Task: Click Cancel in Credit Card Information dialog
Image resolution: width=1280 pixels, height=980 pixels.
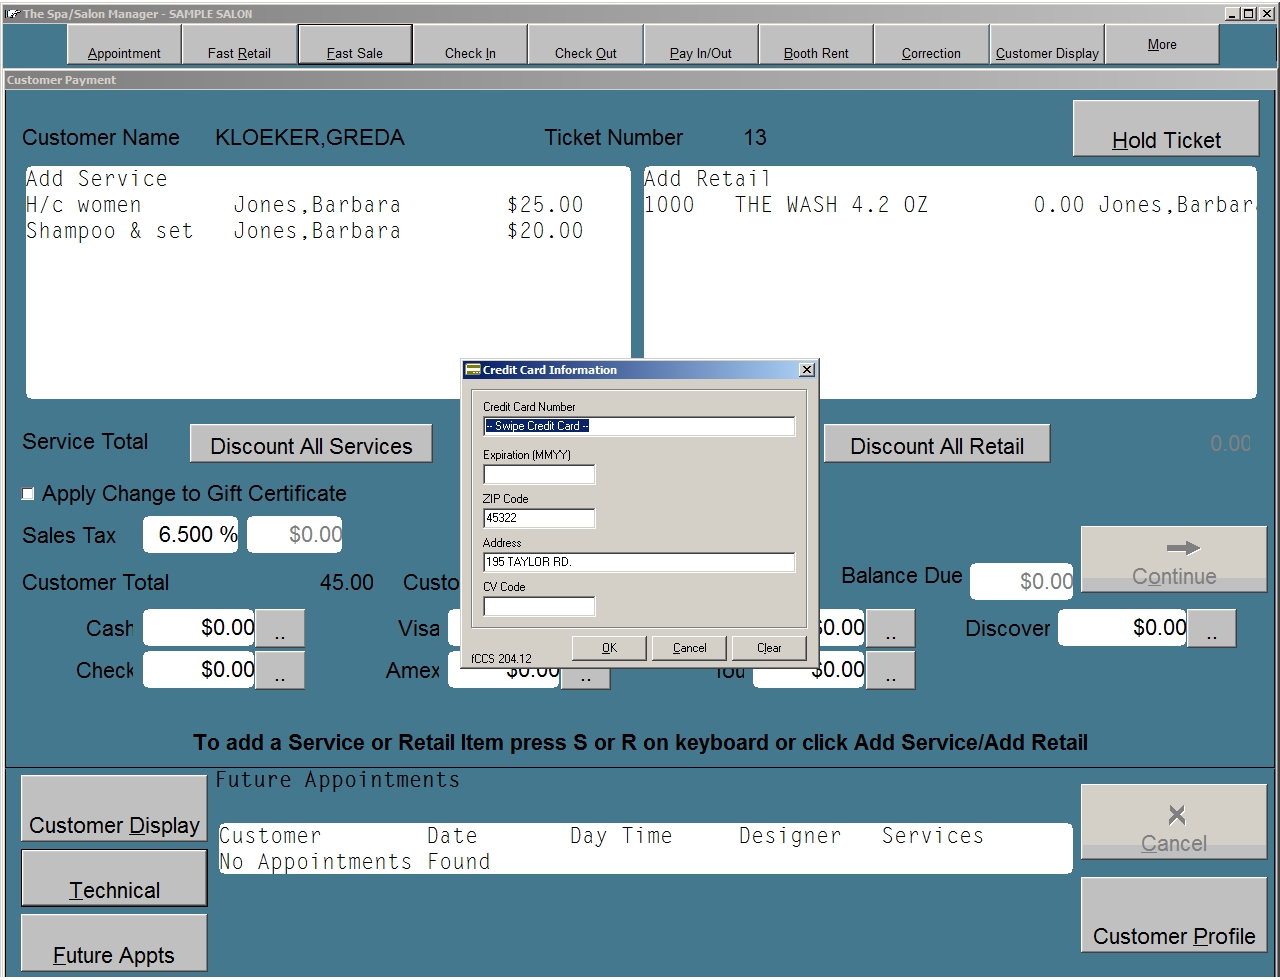Action: (x=689, y=648)
